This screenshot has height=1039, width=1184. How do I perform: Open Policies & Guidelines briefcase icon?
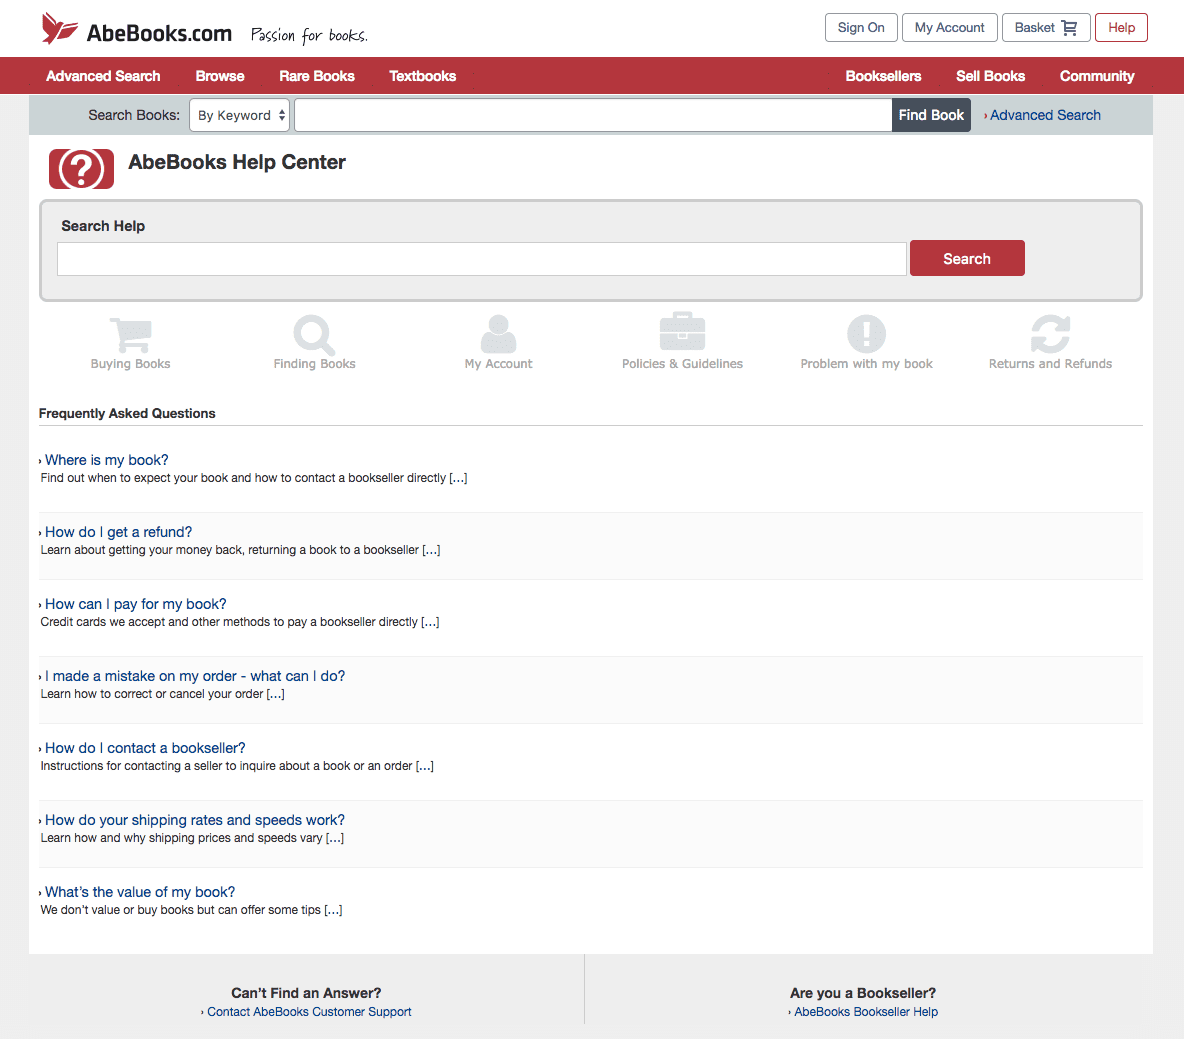(x=683, y=331)
